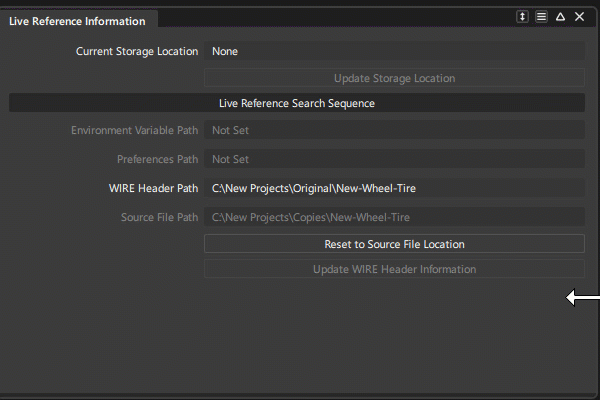Collapse panel with the triangle icon
The image size is (600, 400).
pyautogui.click(x=560, y=17)
